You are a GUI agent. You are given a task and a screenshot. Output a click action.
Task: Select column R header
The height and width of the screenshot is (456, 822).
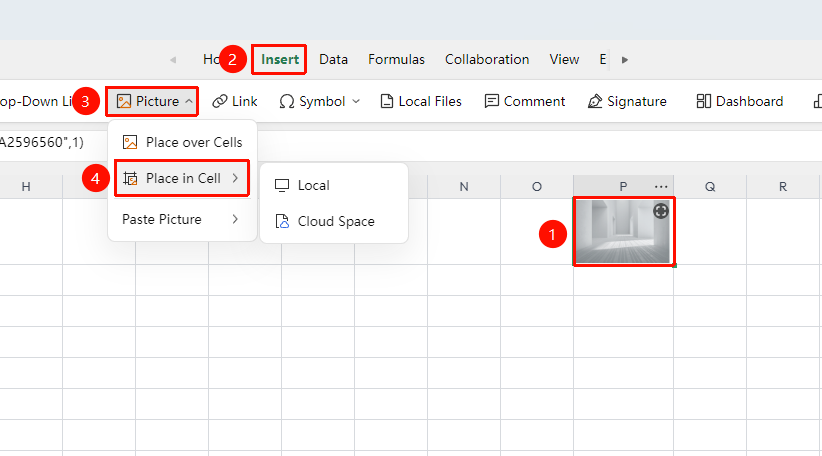click(x=783, y=187)
